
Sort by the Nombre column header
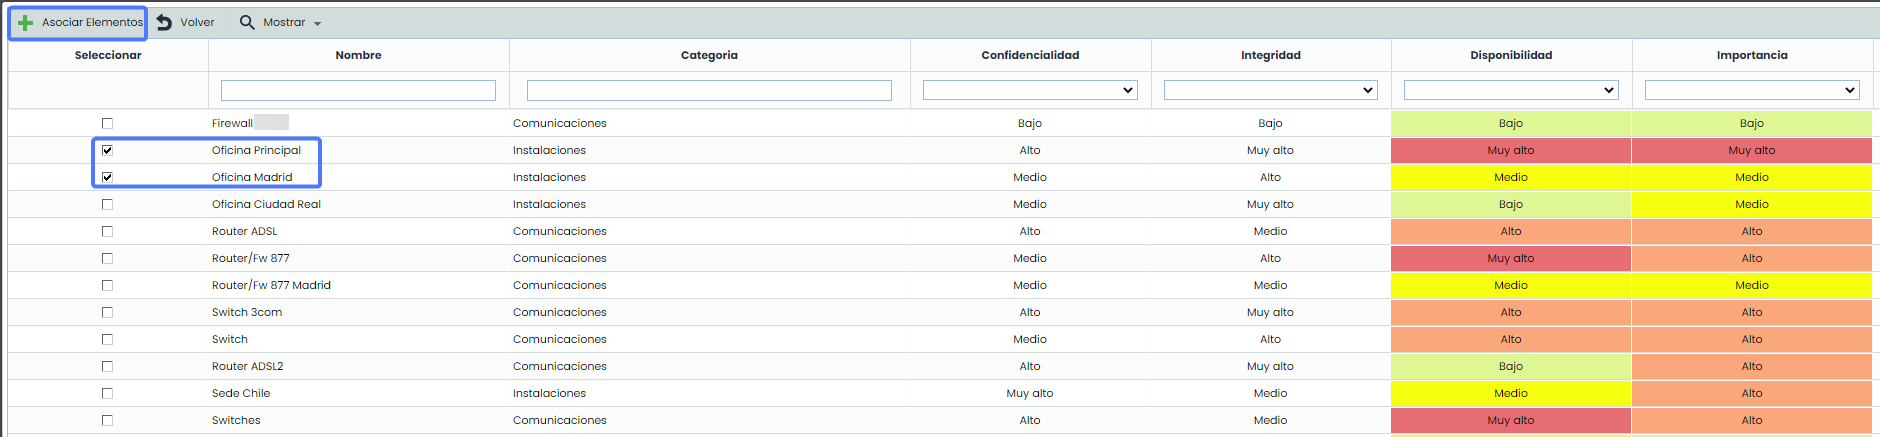point(358,55)
